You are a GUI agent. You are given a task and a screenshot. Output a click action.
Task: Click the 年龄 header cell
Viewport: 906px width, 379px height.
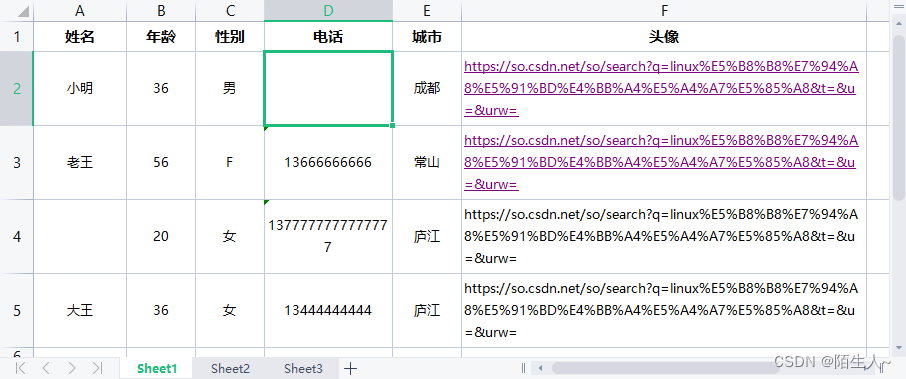(161, 37)
